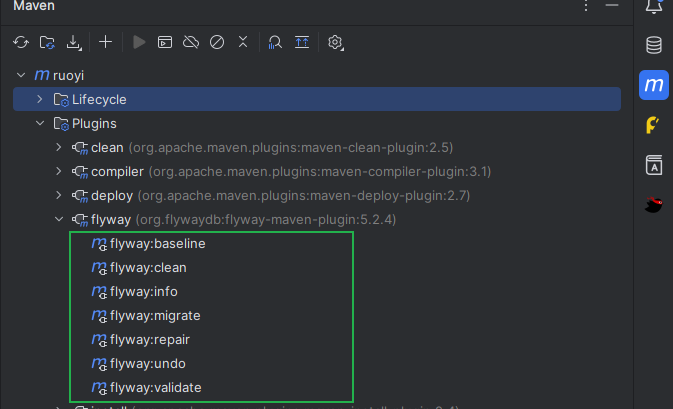Toggle Maven offline mode
This screenshot has width=673, height=409.
pyautogui.click(x=191, y=42)
